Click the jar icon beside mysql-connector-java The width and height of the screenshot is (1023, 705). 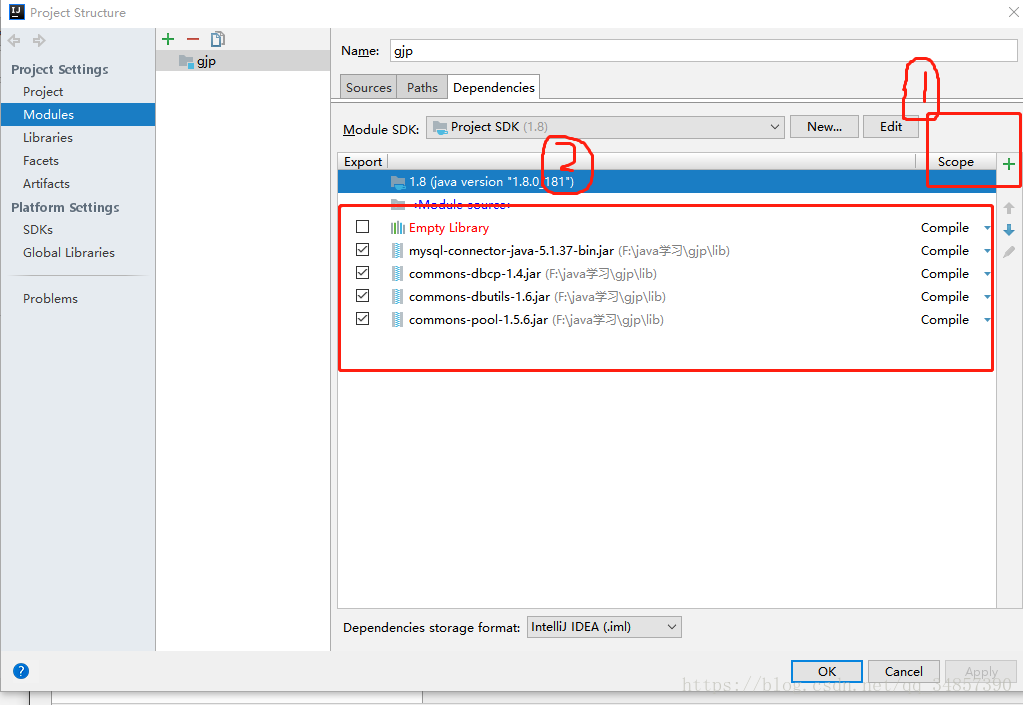coord(397,250)
